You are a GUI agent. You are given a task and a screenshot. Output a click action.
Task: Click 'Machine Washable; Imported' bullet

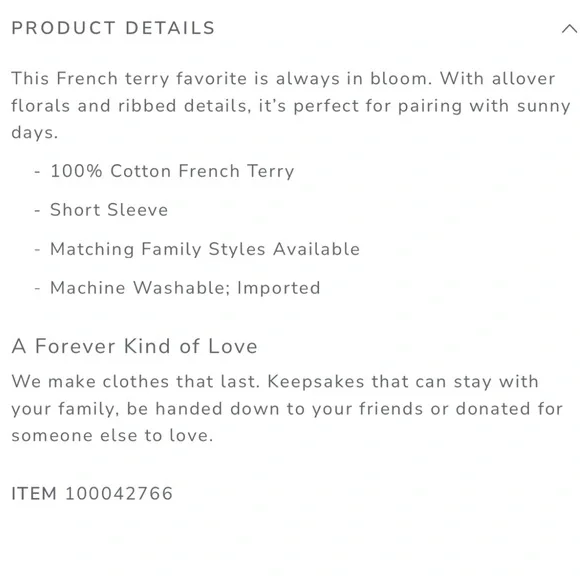pos(185,288)
